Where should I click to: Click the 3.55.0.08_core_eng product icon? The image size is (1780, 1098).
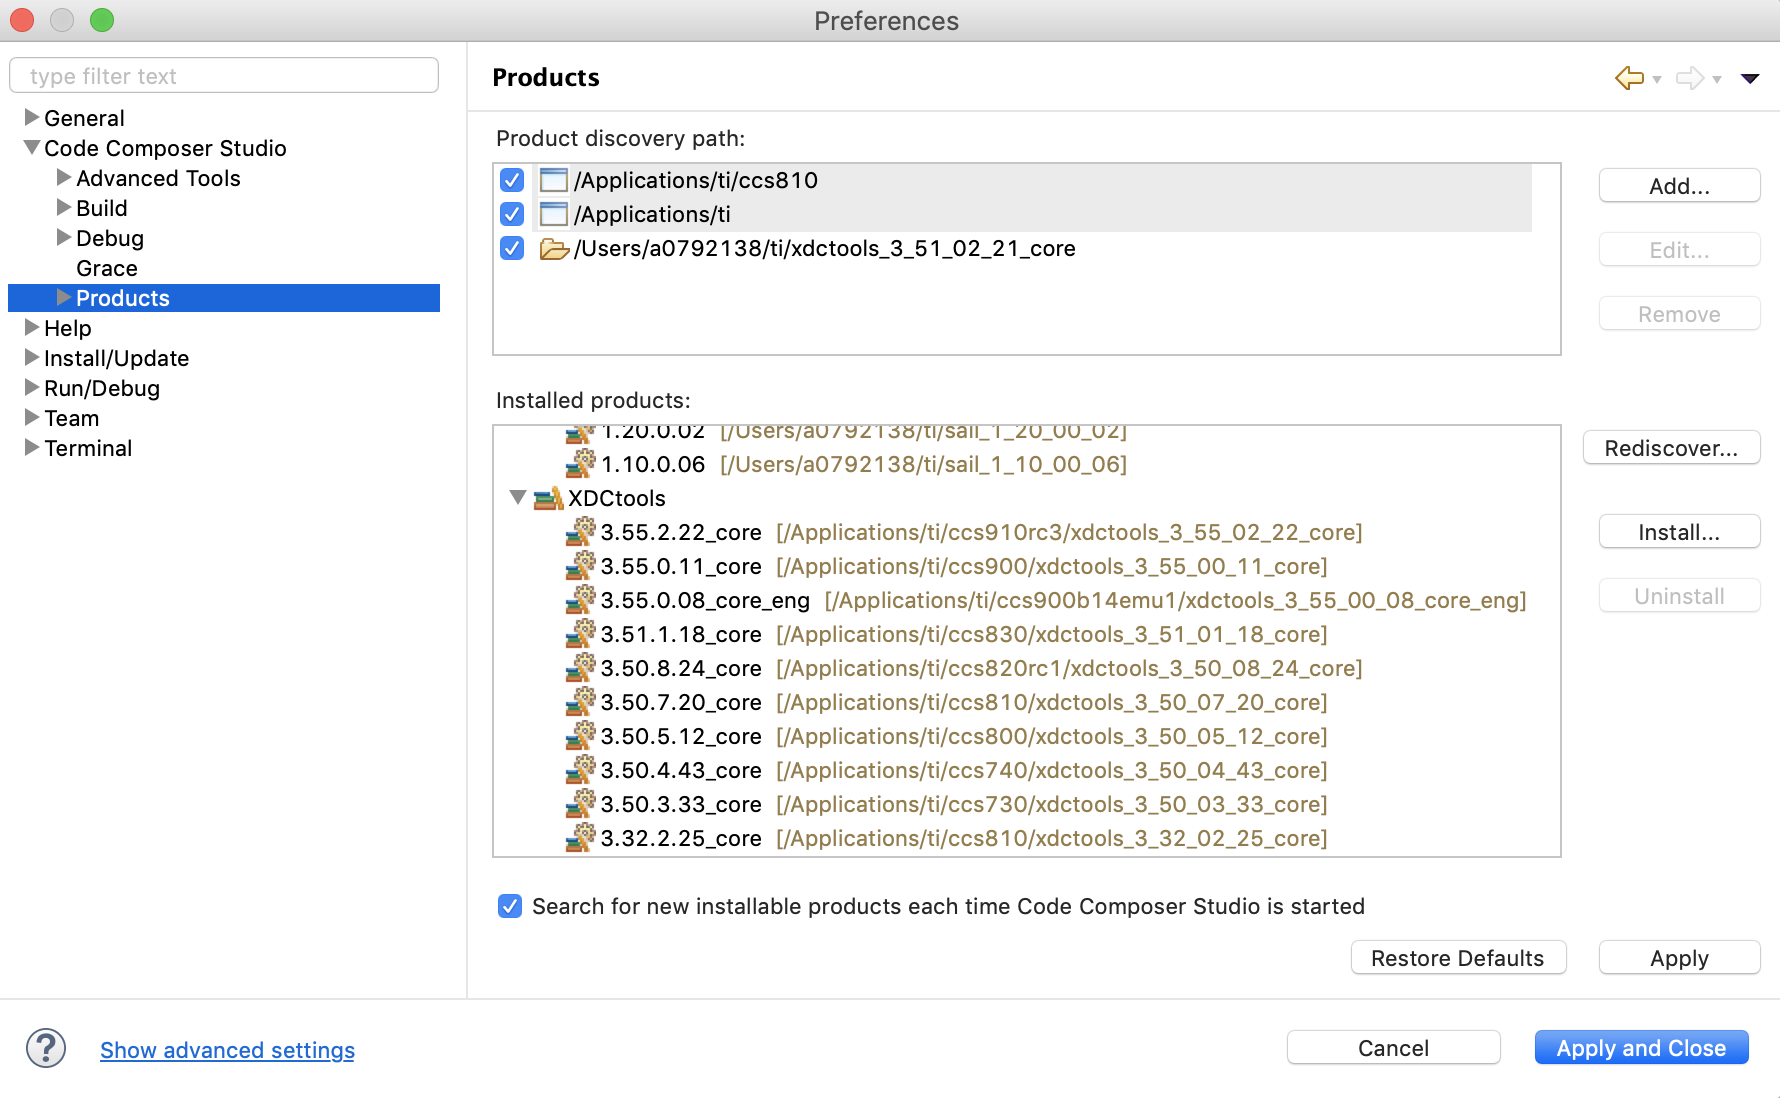click(580, 600)
